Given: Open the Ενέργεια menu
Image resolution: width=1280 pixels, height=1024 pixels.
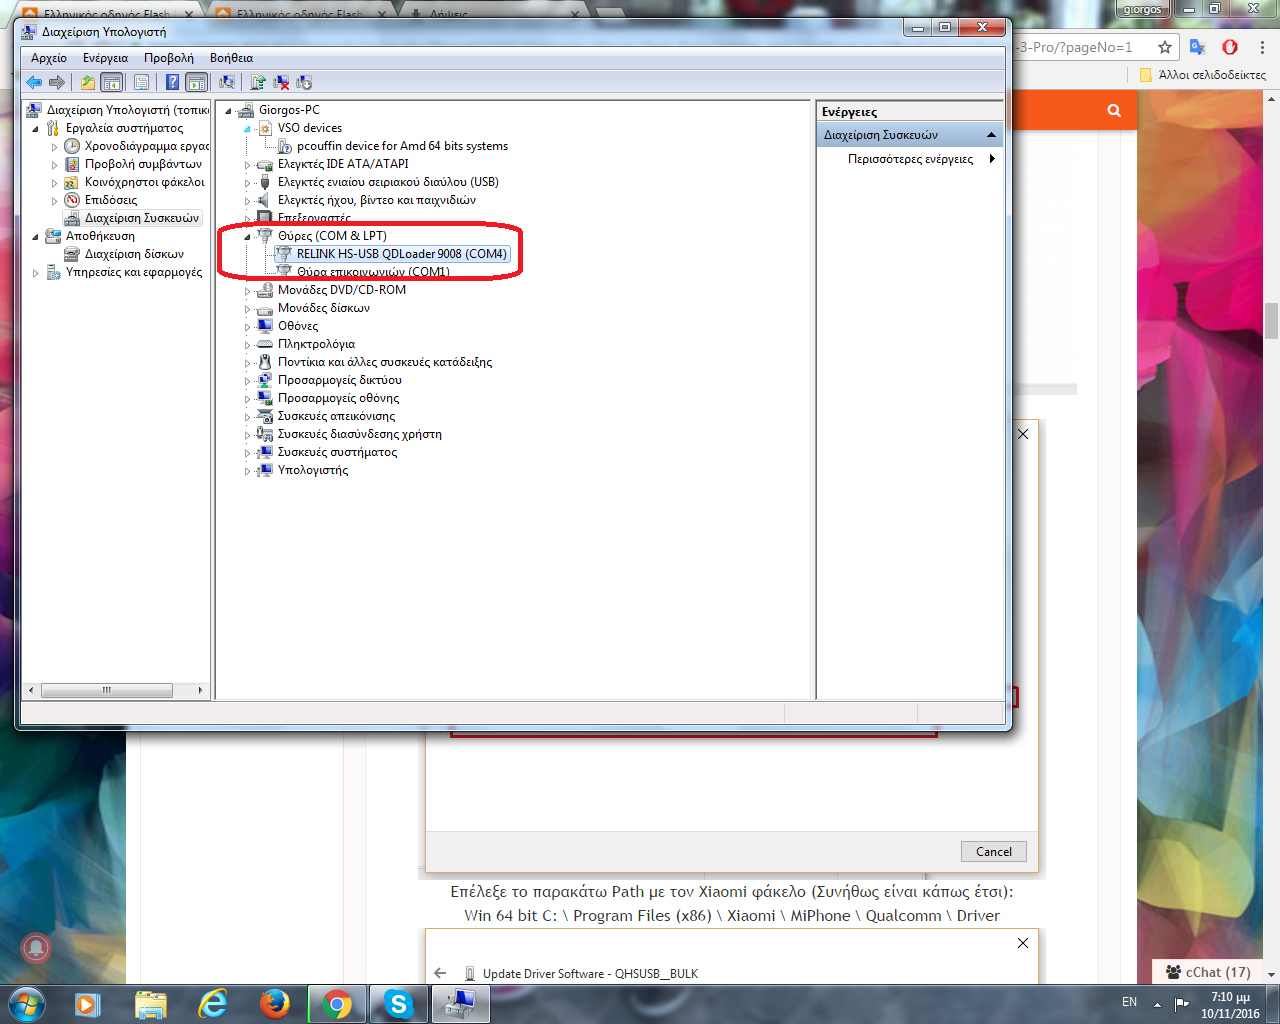Looking at the screenshot, I should point(105,58).
